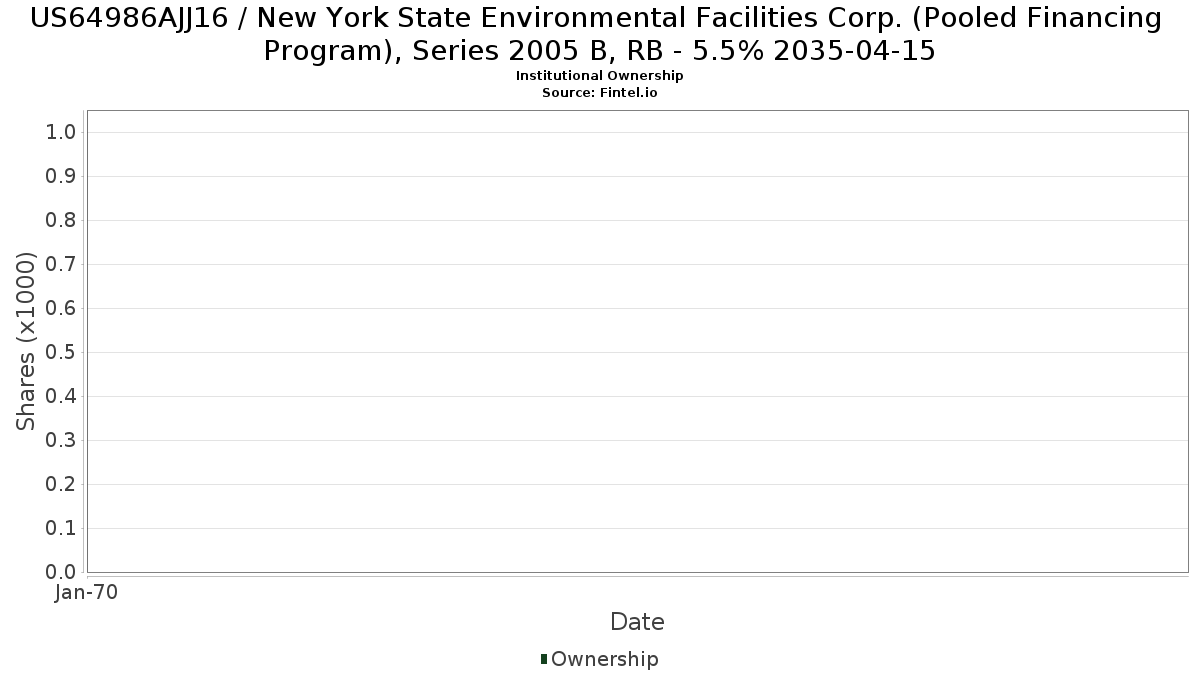The width and height of the screenshot is (1200, 675).
Task: Click the Institutional Ownership subtitle
Action: pyautogui.click(x=599, y=76)
